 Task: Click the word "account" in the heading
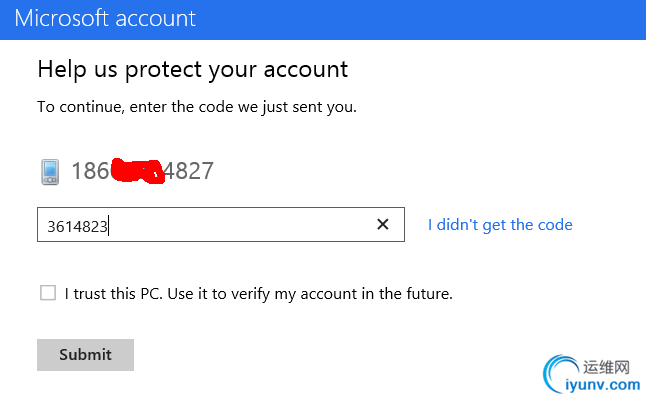[x=302, y=69]
